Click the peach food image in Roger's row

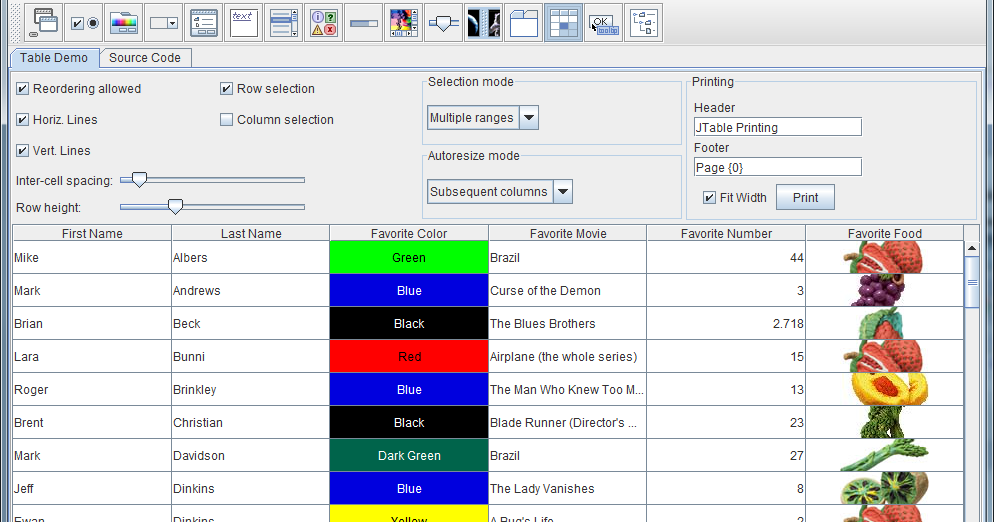click(x=889, y=389)
